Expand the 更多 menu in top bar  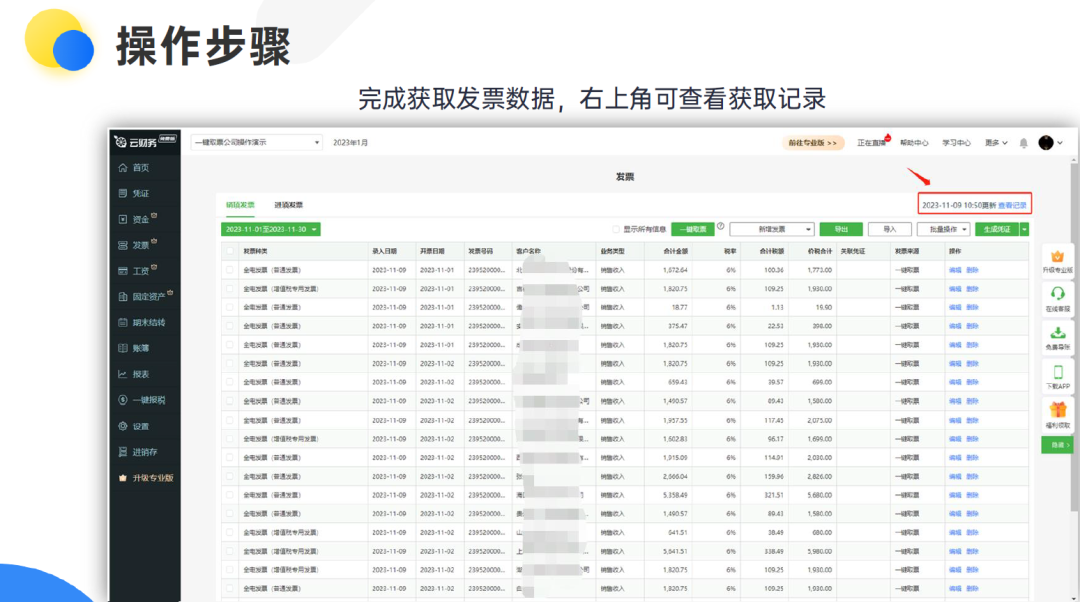pos(996,143)
